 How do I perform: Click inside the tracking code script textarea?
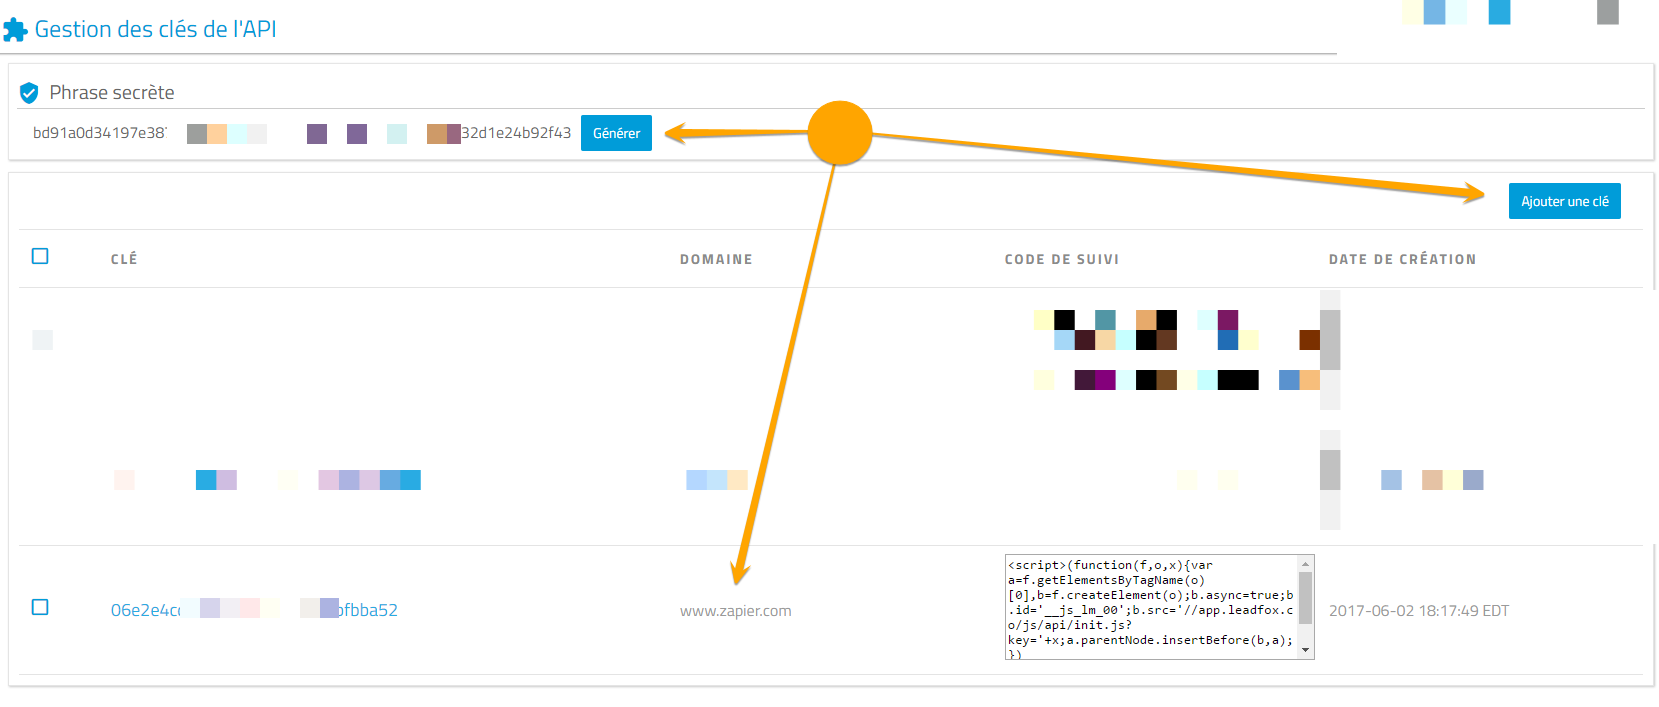point(1150,607)
